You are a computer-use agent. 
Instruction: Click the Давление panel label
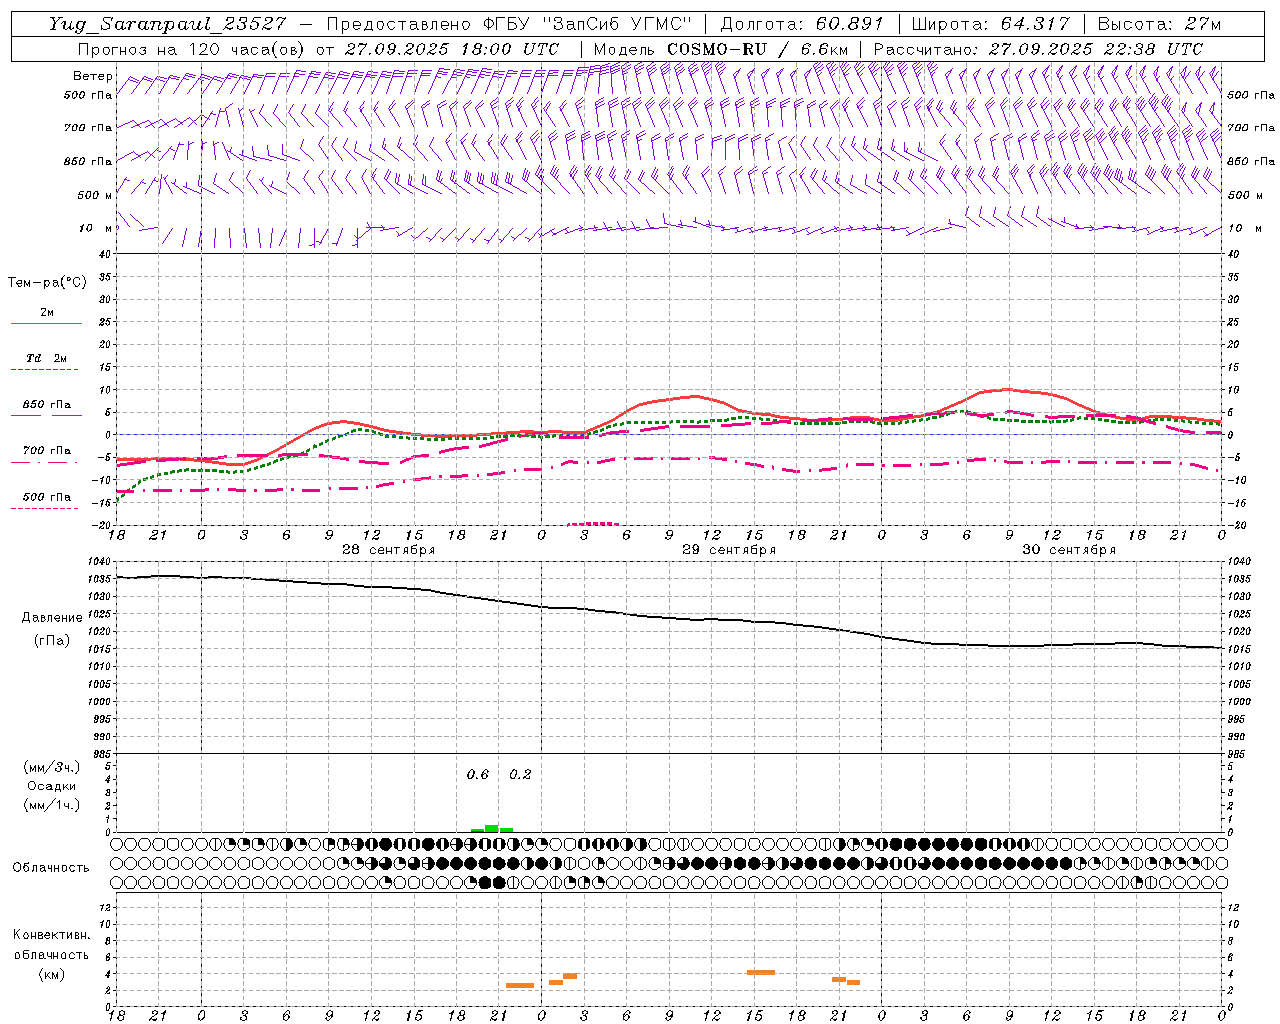52,618
